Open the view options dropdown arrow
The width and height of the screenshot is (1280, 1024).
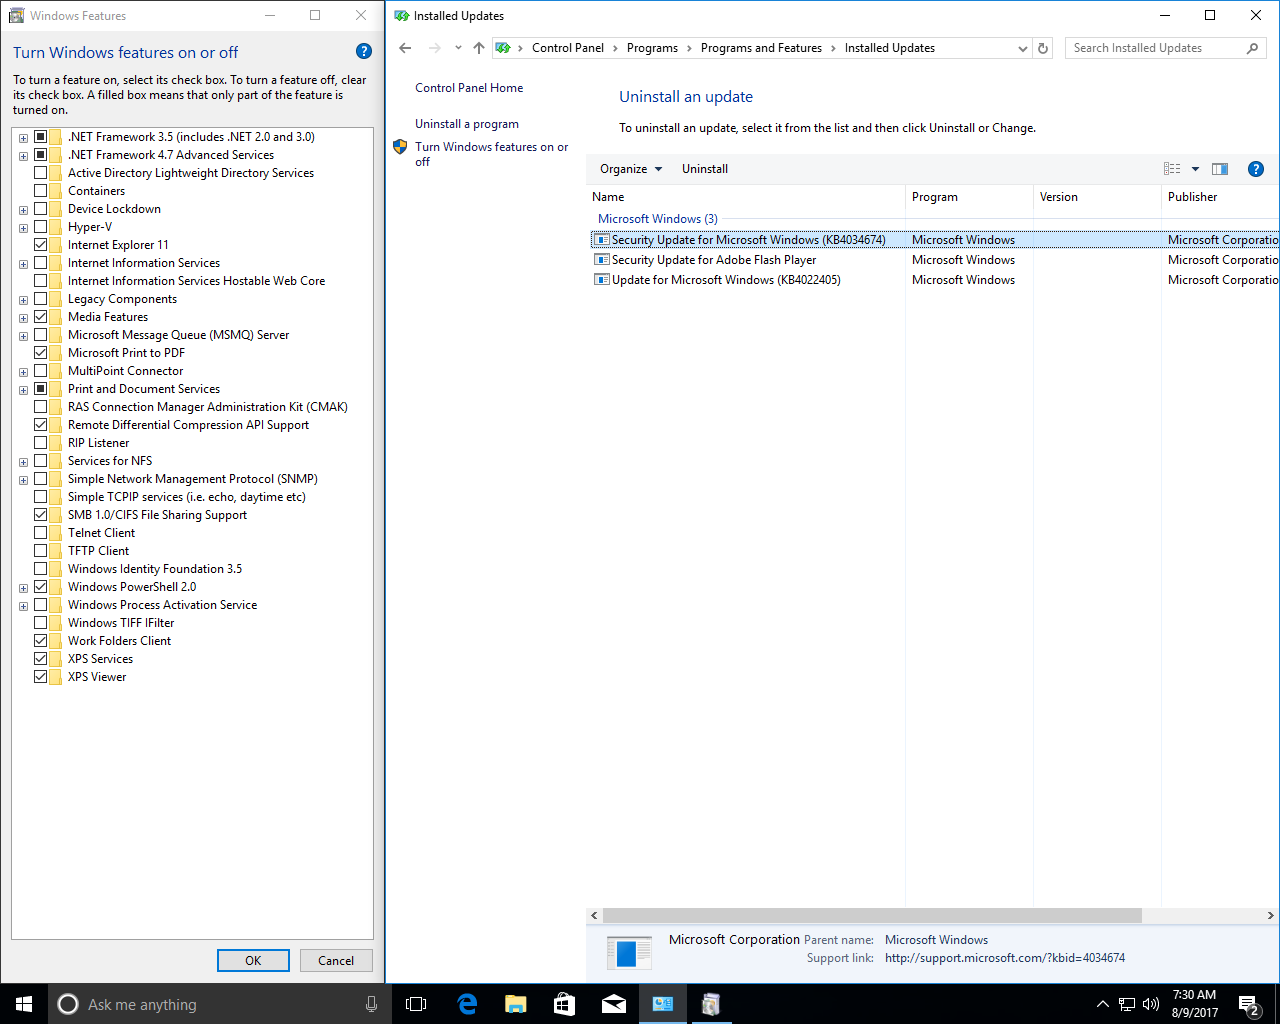tap(1195, 169)
